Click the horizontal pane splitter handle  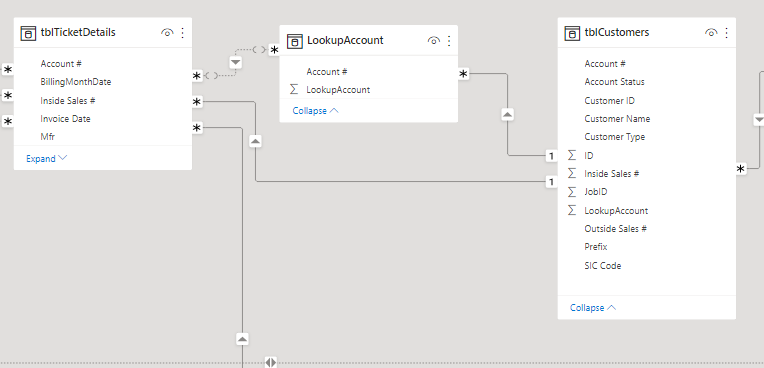(x=271, y=362)
